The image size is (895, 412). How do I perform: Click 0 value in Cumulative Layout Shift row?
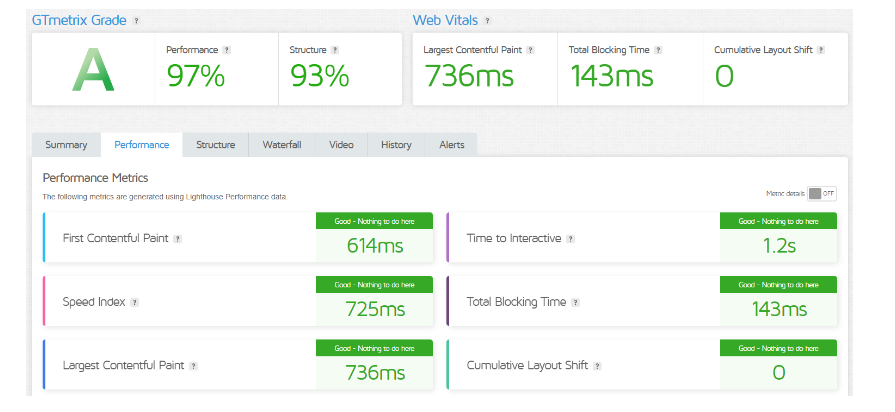779,373
